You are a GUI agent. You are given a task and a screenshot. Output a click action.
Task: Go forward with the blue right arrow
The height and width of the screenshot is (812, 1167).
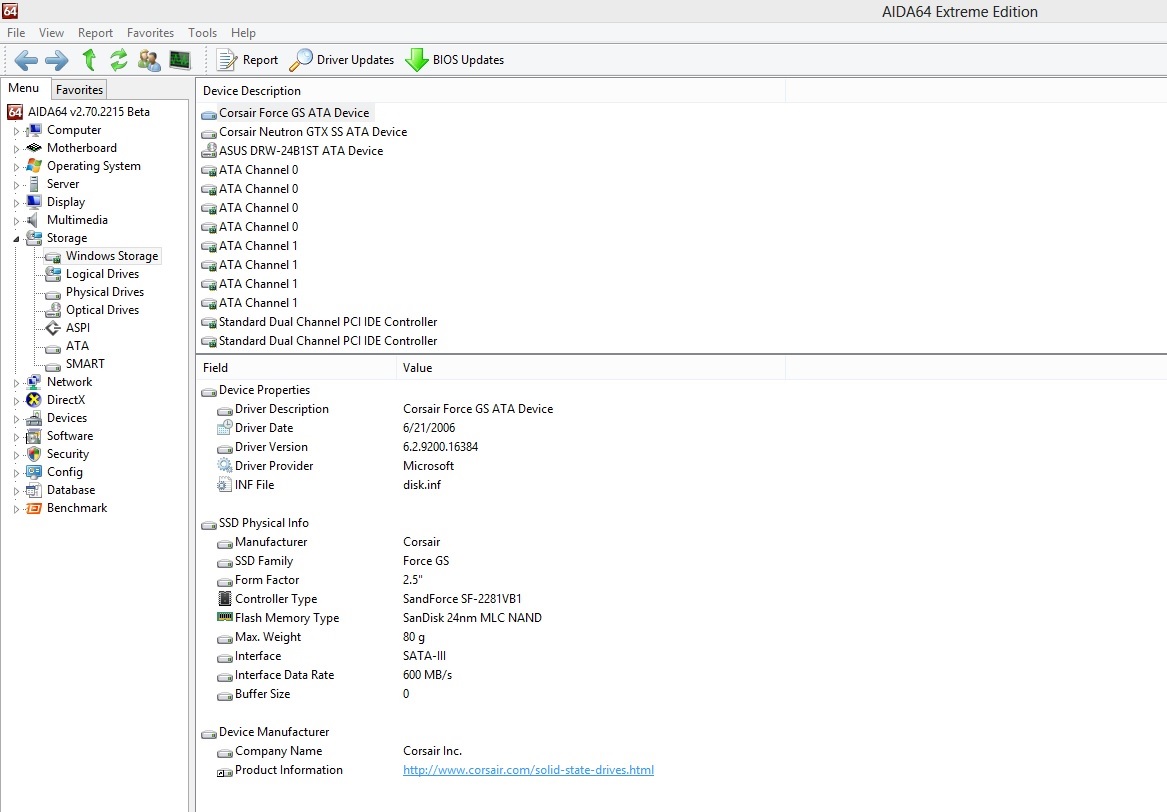point(57,60)
